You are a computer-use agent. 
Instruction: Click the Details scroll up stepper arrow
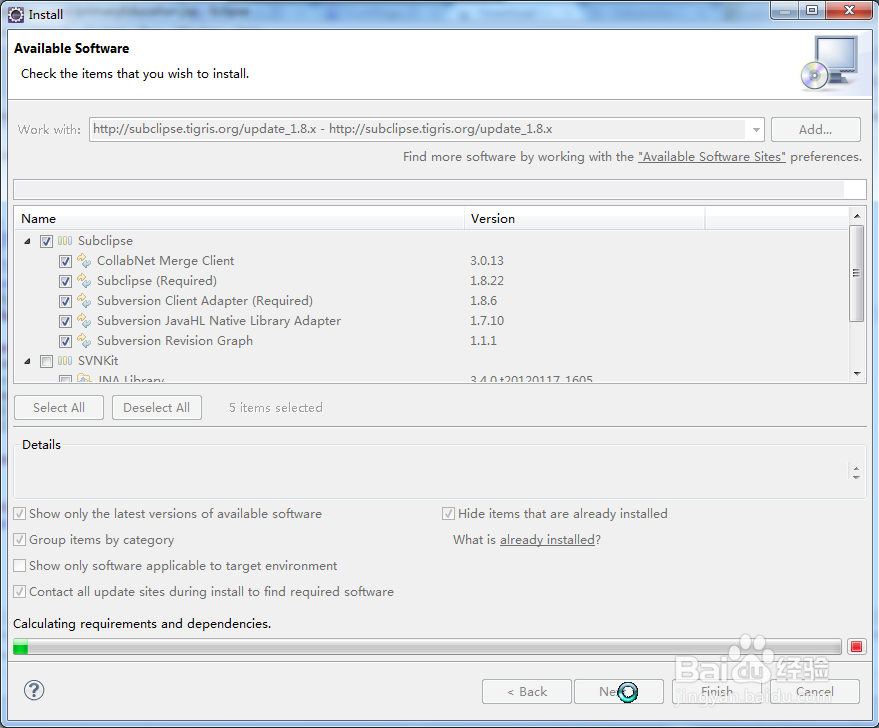(856, 468)
